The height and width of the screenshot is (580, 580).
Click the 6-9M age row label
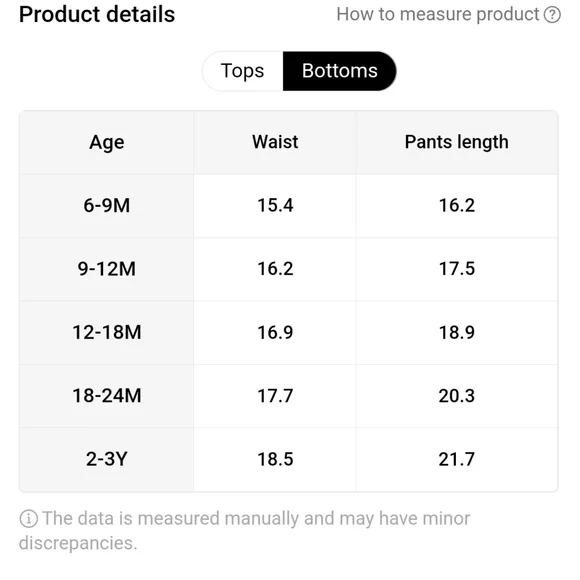[x=107, y=206]
